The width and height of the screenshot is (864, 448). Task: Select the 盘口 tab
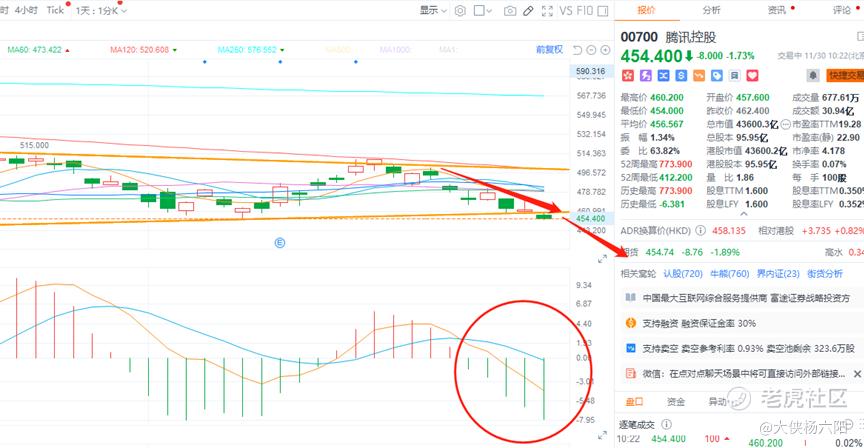click(634, 402)
